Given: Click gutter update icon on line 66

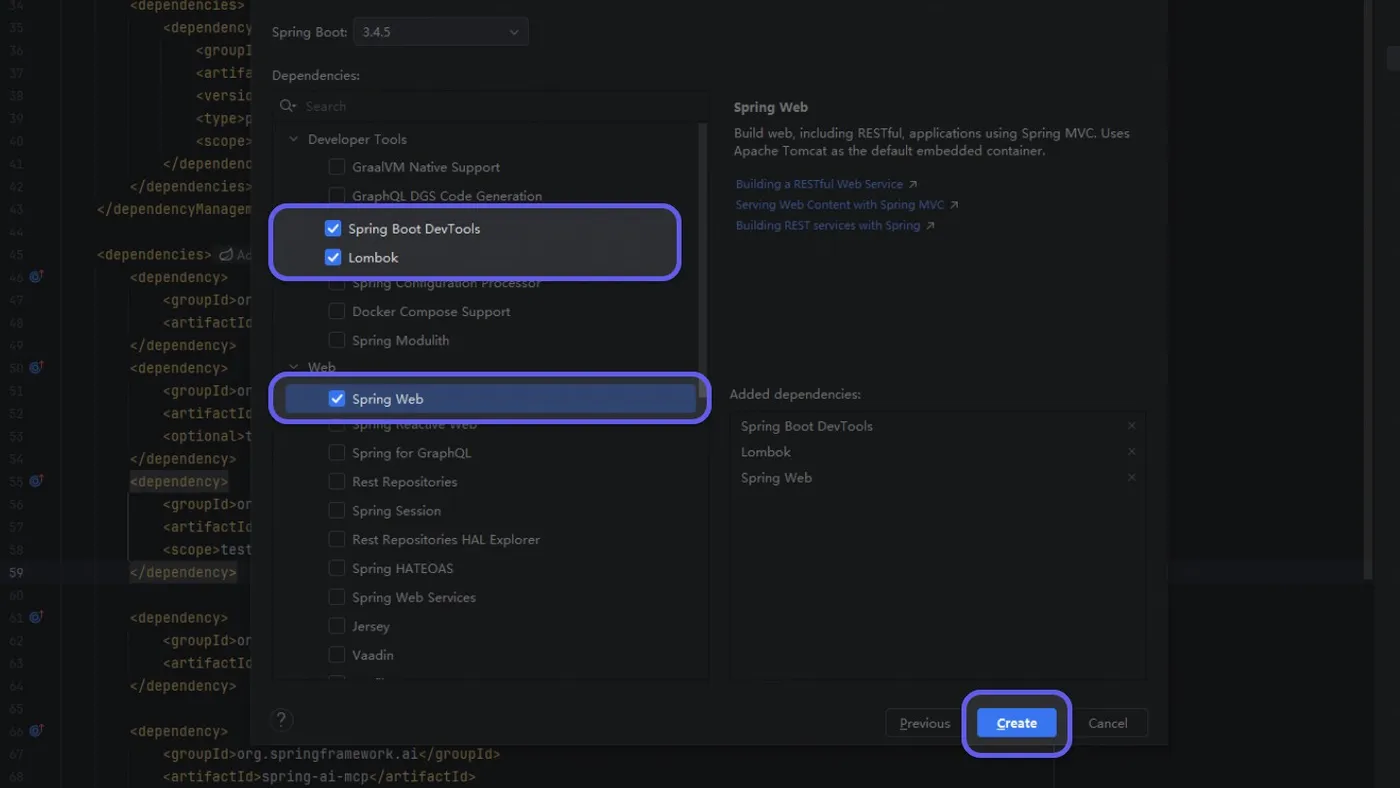Looking at the screenshot, I should click(x=36, y=732).
